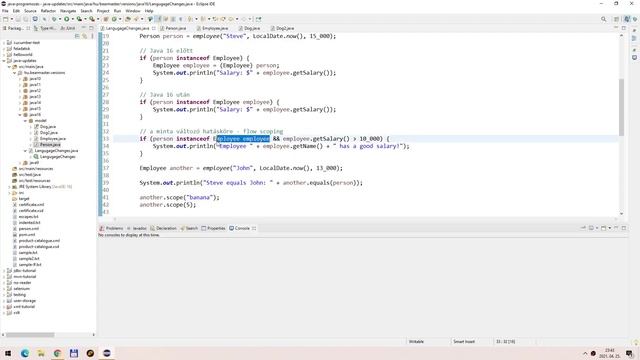Click the New Java Class toolbar icon
640x360 pixels.
pyautogui.click(x=114, y=19)
